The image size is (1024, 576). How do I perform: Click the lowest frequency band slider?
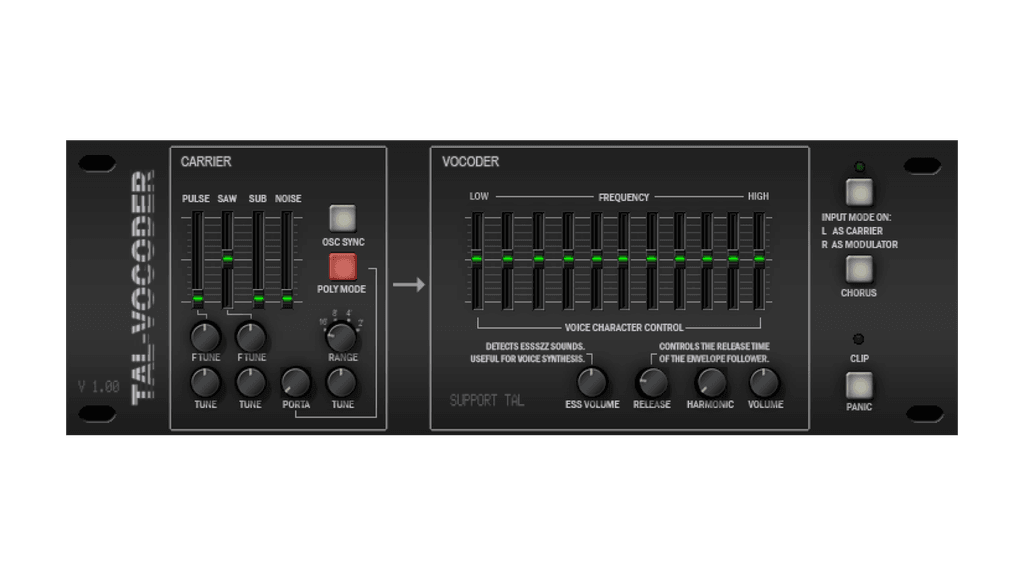(477, 258)
